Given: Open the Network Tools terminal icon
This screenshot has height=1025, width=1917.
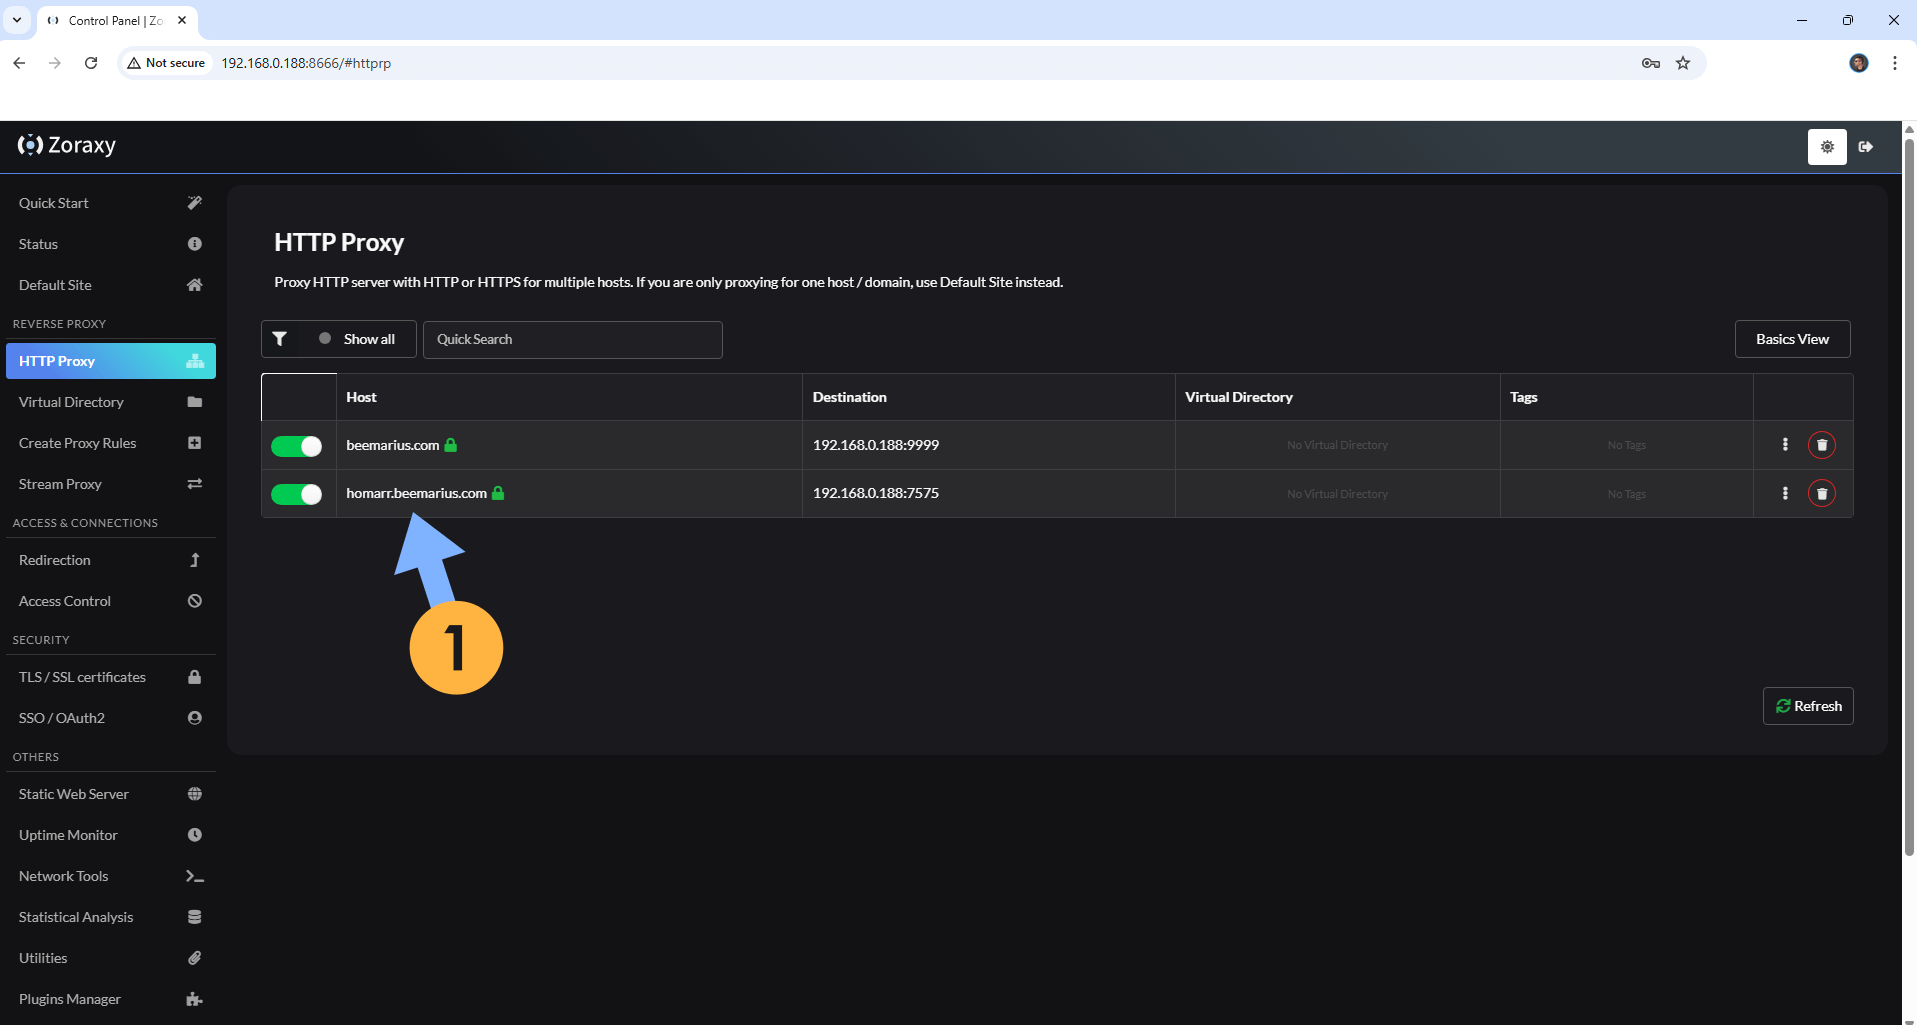Looking at the screenshot, I should 193,876.
